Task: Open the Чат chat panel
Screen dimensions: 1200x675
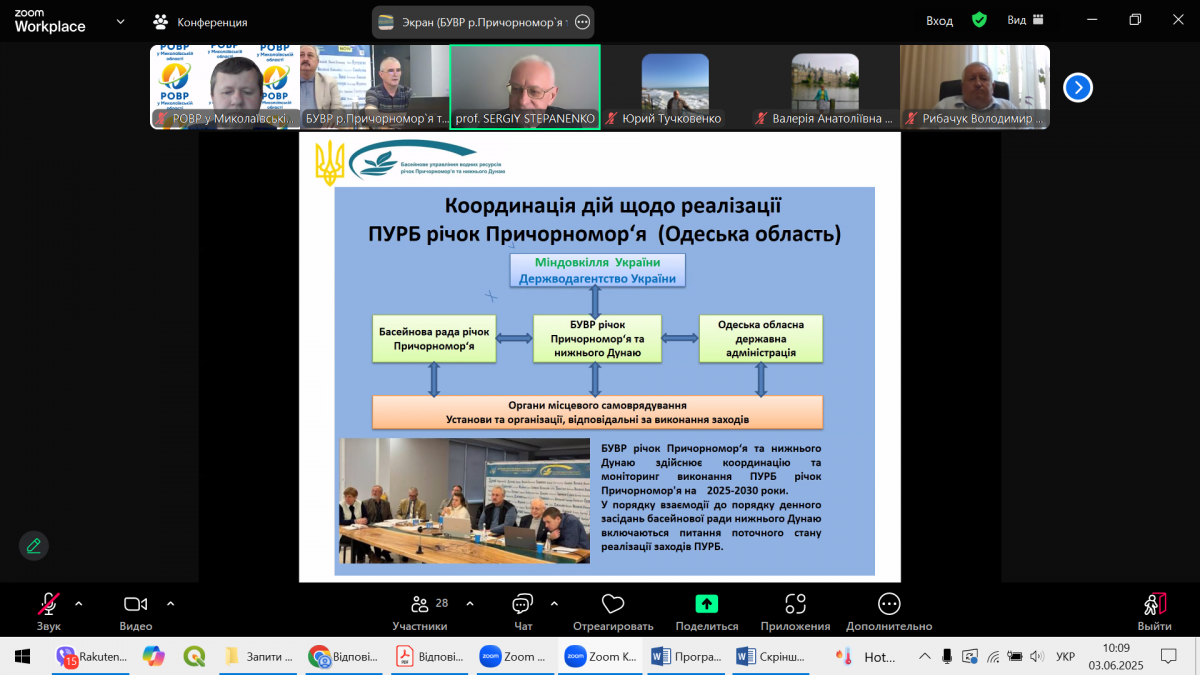Action: (523, 611)
